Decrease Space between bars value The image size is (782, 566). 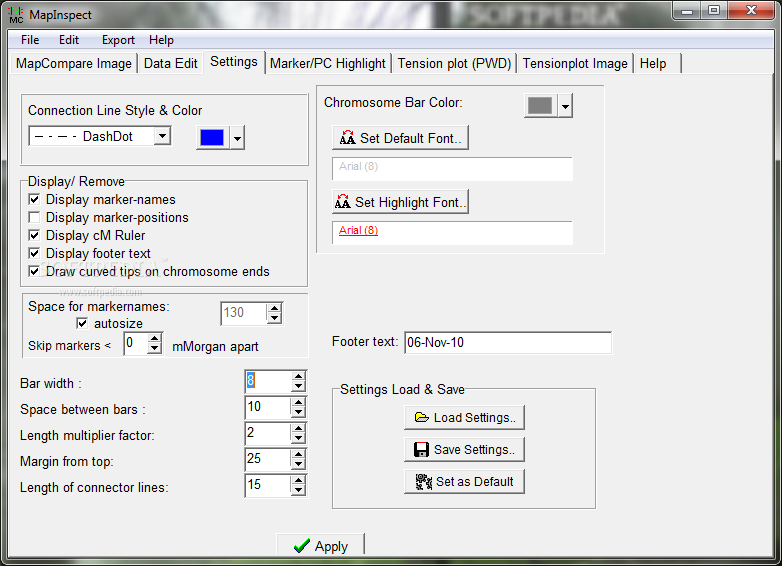298,412
